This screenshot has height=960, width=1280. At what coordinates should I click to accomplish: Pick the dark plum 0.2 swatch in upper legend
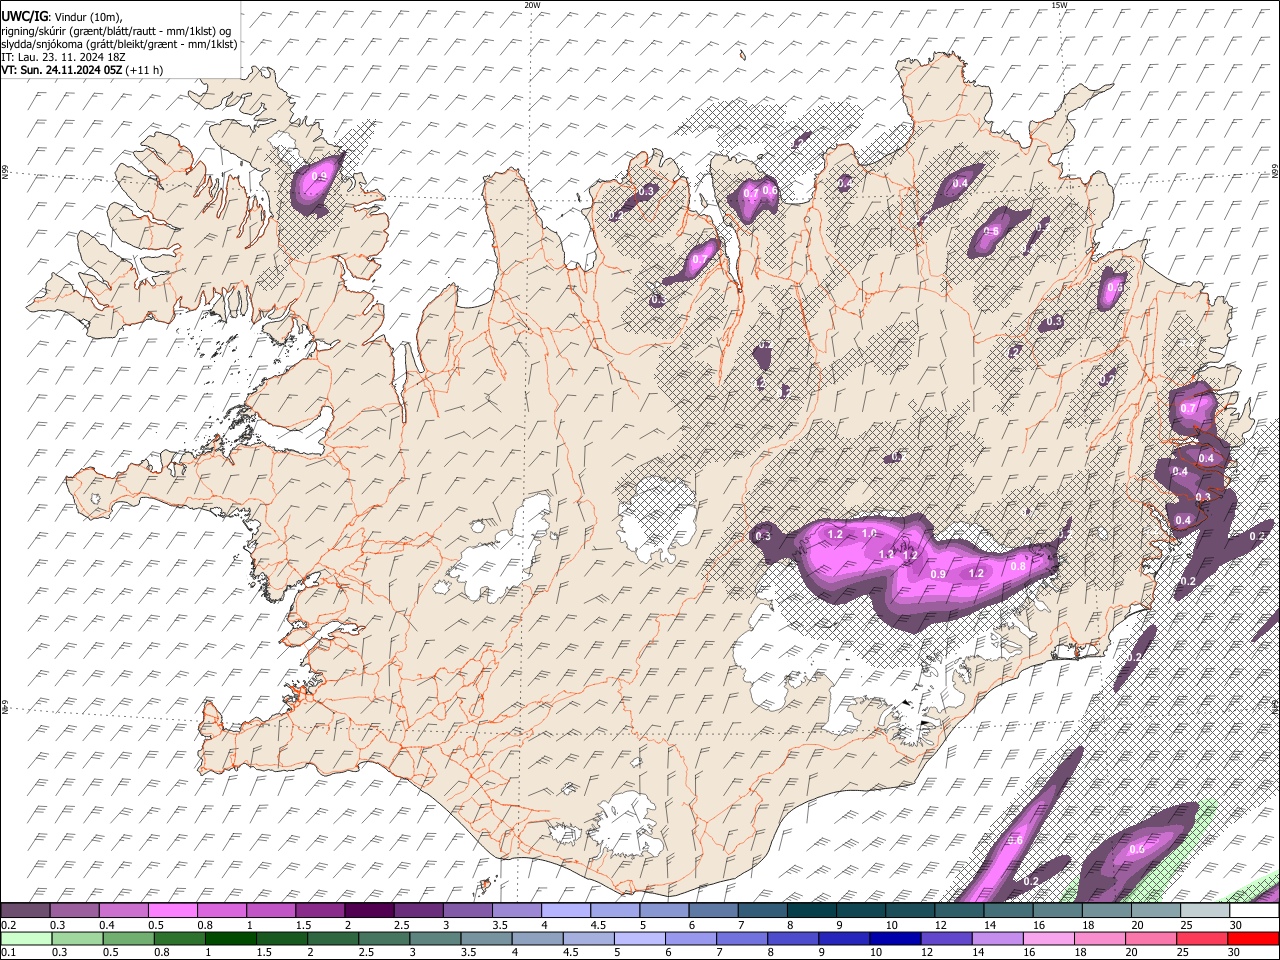pos(25,911)
